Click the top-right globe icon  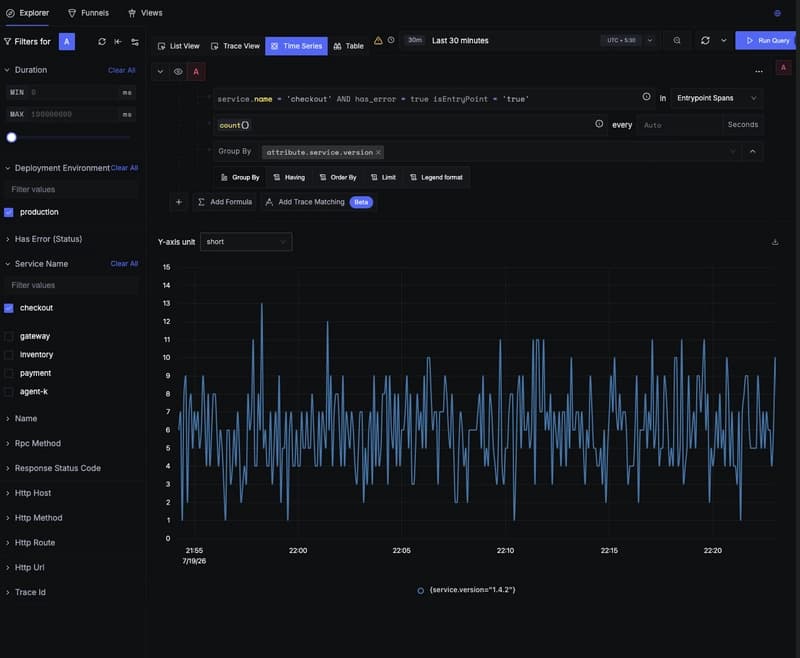pyautogui.click(x=777, y=13)
